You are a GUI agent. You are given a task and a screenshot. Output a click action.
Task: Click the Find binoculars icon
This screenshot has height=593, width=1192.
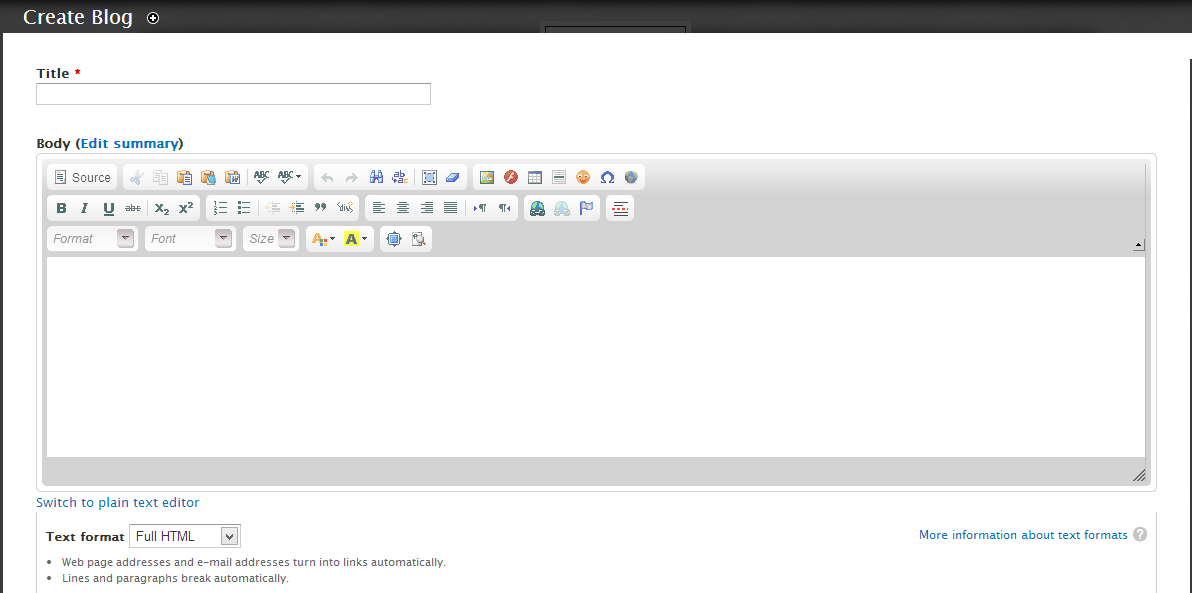[x=377, y=178]
